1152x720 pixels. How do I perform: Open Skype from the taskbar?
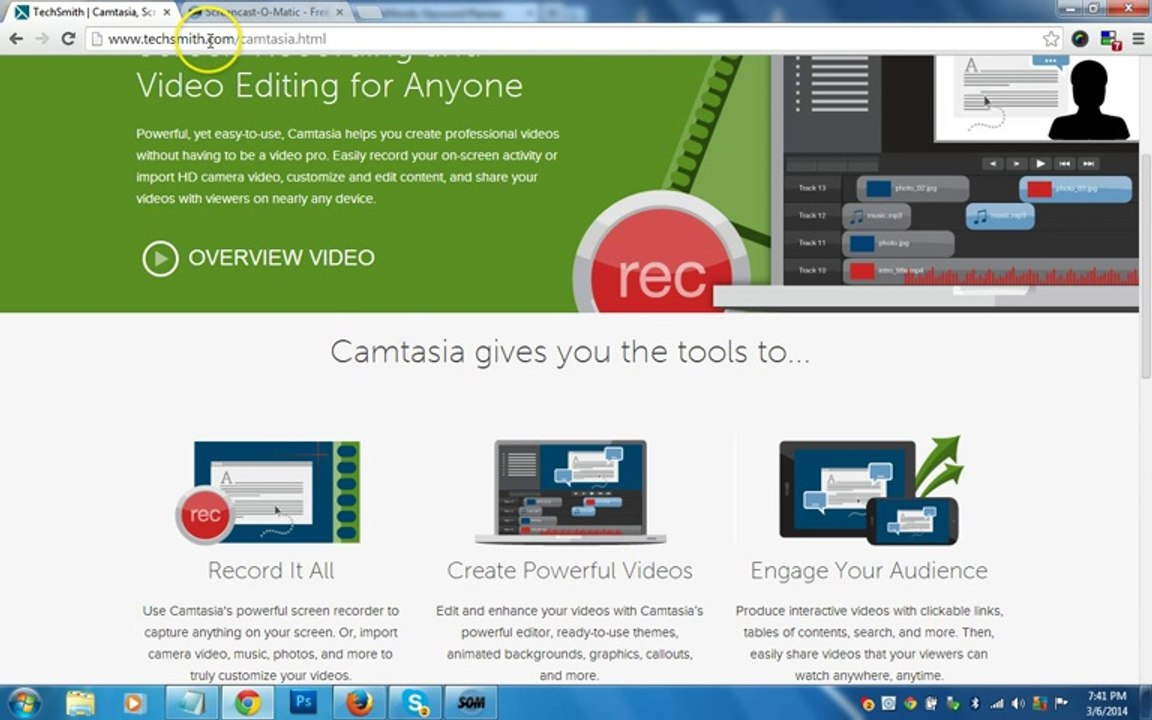click(x=416, y=703)
